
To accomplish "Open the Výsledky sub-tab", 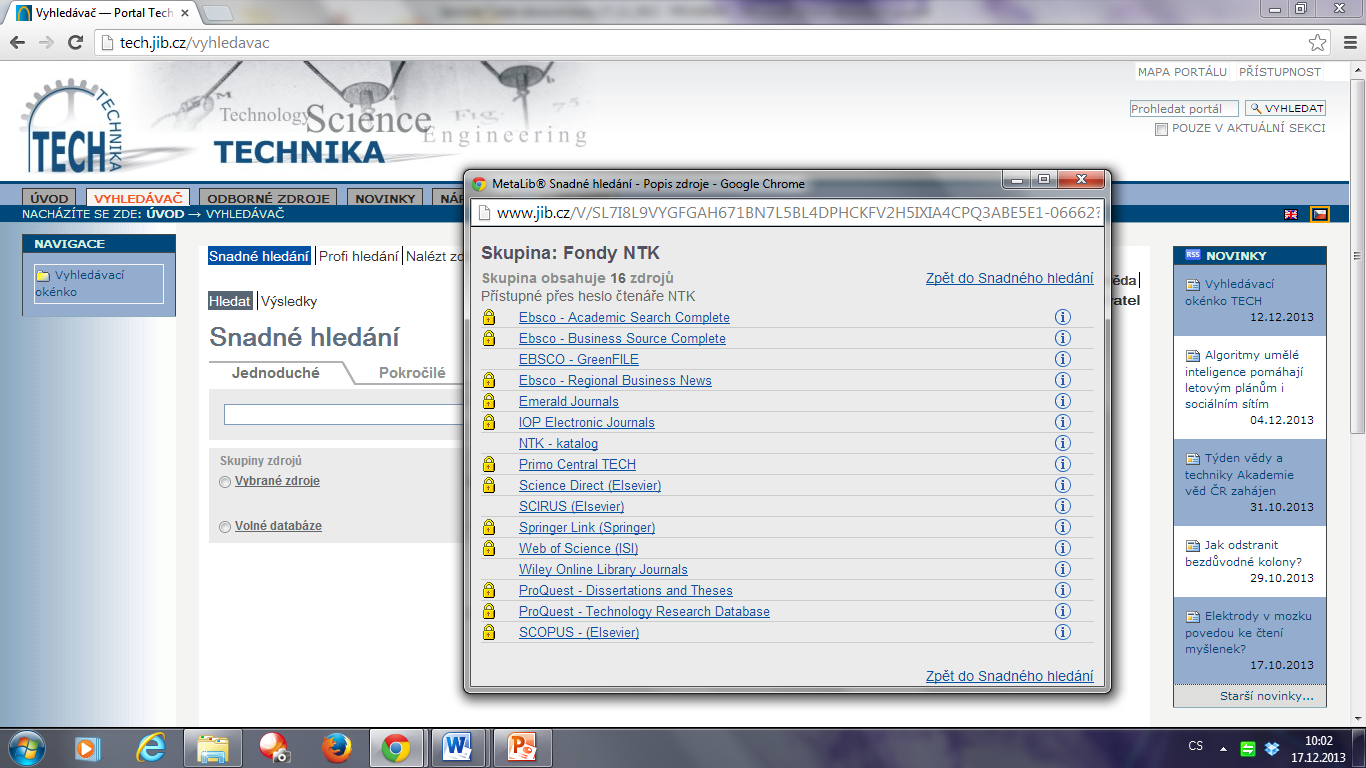I will point(289,301).
